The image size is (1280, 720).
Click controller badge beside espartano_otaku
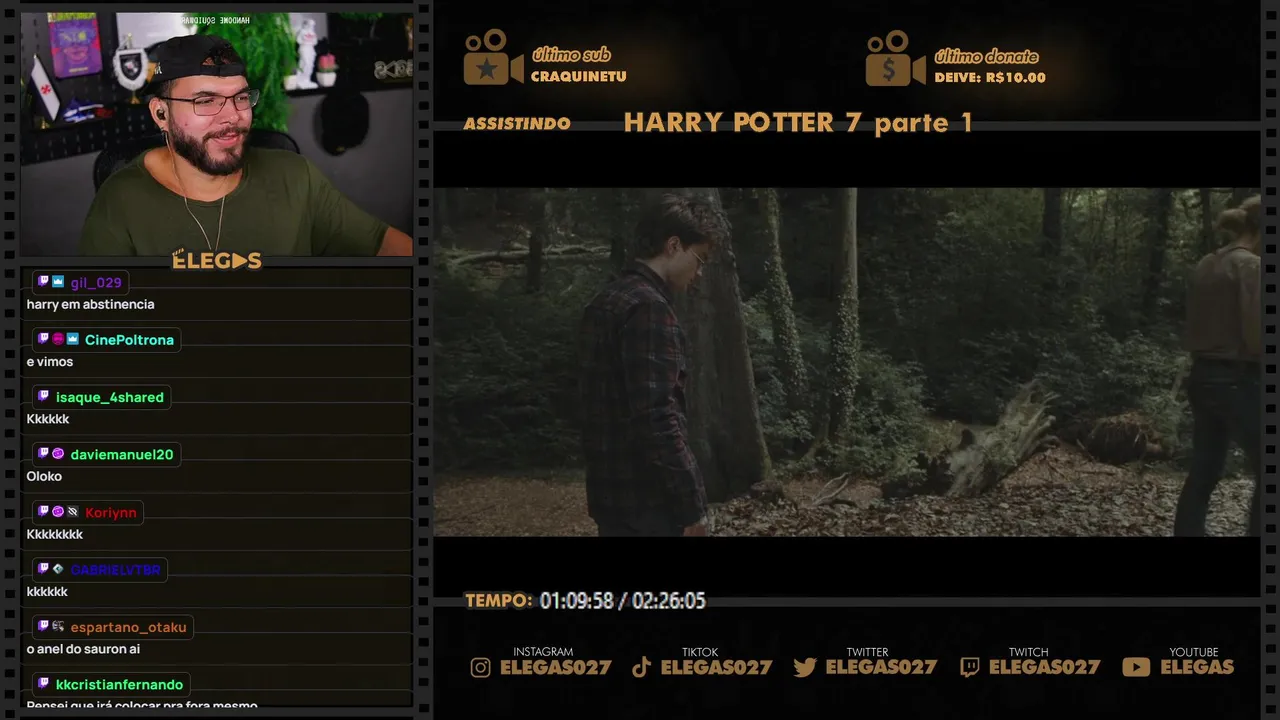(58, 627)
